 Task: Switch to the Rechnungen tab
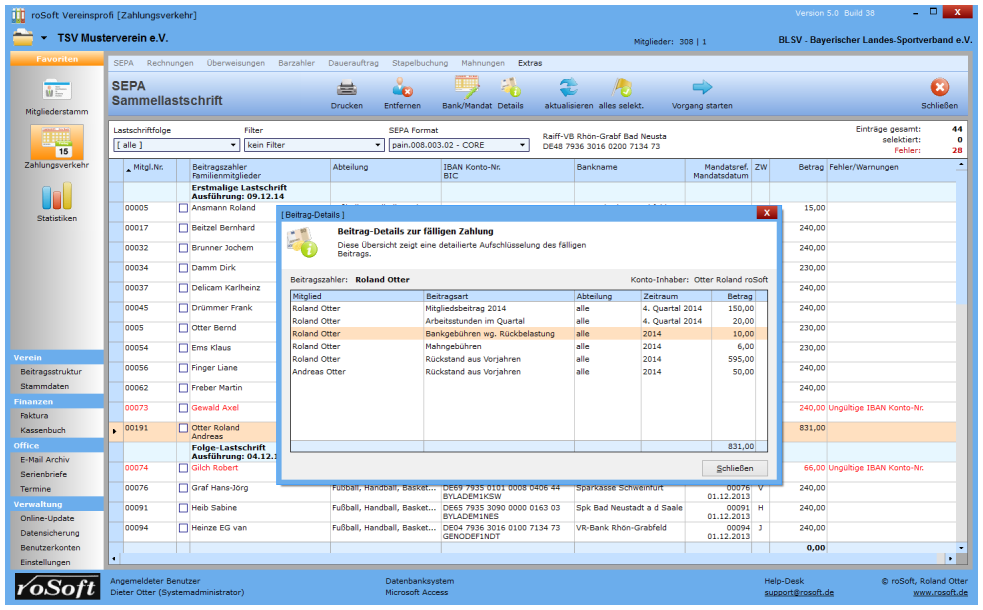(x=170, y=63)
